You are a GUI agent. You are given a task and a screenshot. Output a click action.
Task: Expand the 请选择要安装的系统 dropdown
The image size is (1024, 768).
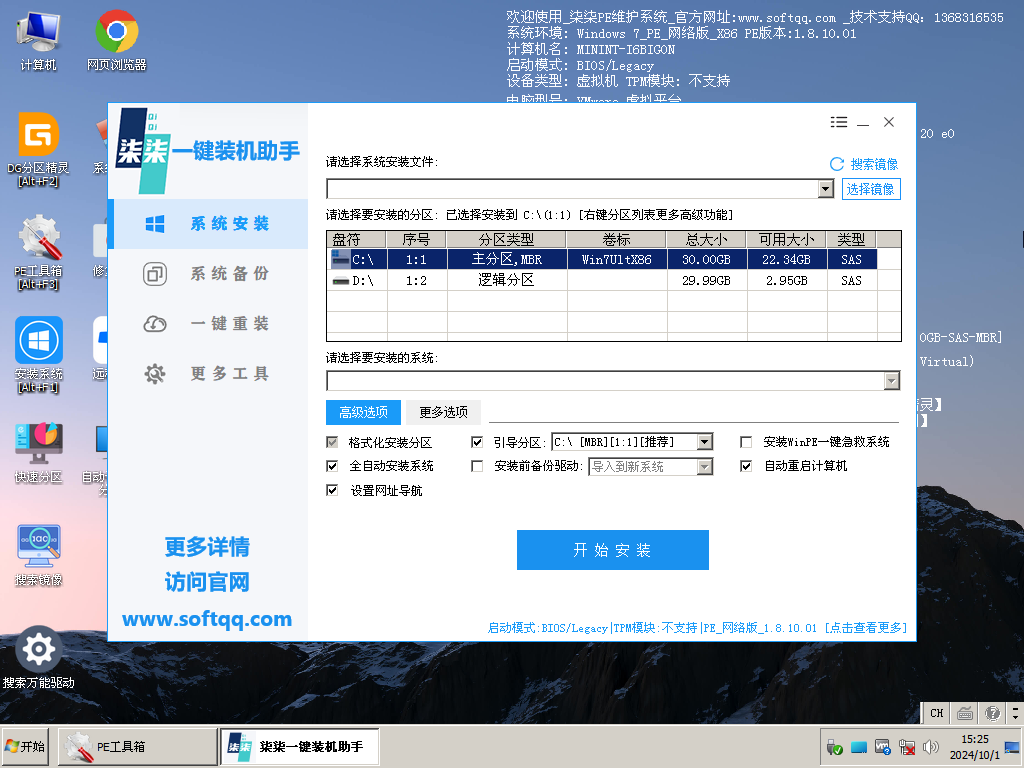(891, 381)
